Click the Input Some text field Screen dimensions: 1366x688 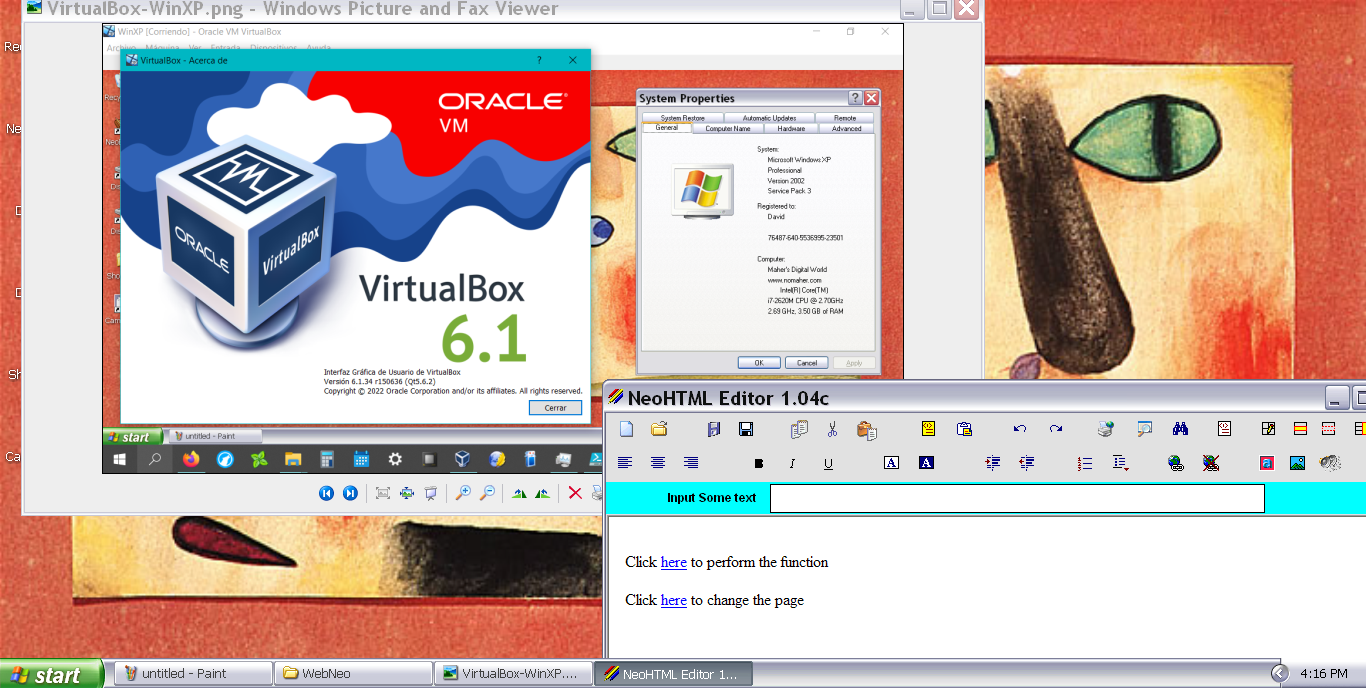pos(1017,498)
